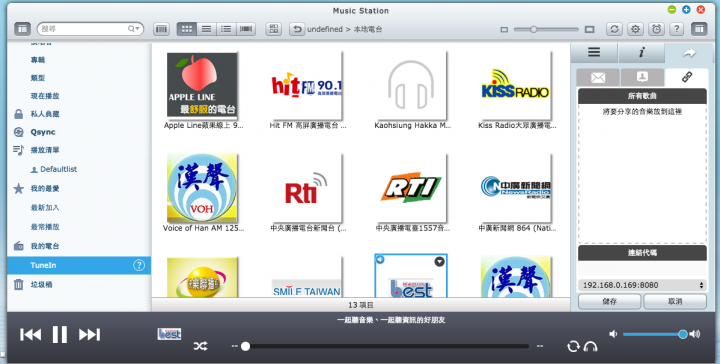
Task: Select the 中廣新聞網 864 station
Action: 515,188
